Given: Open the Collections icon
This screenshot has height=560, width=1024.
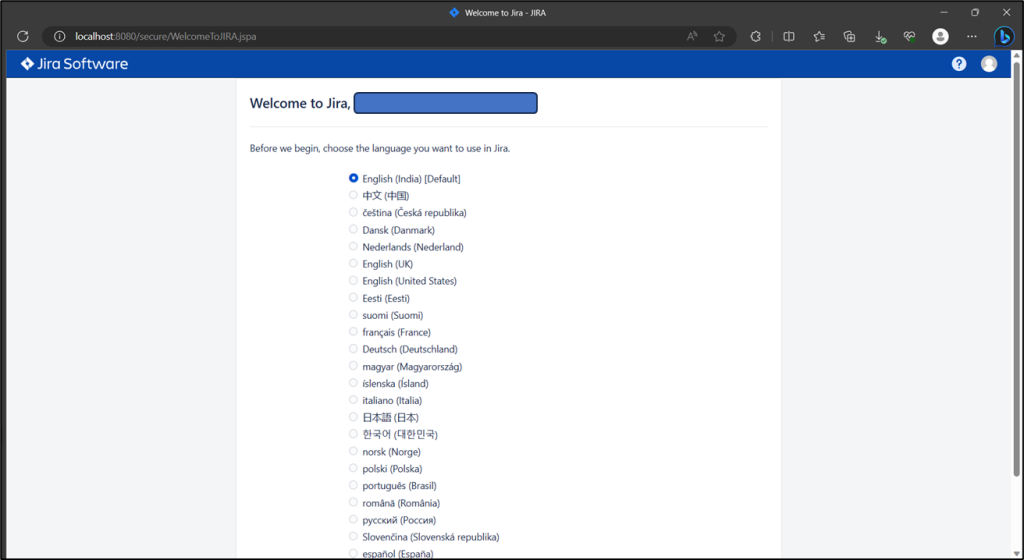Looking at the screenshot, I should click(x=849, y=37).
